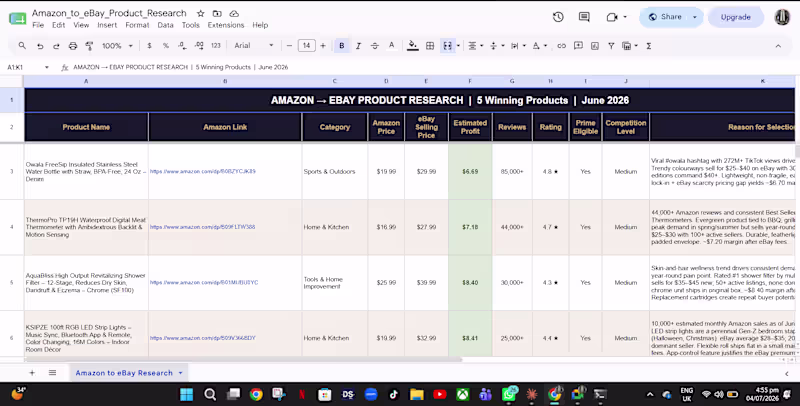Open the Format menu
The height and width of the screenshot is (406, 800).
pyautogui.click(x=137, y=25)
